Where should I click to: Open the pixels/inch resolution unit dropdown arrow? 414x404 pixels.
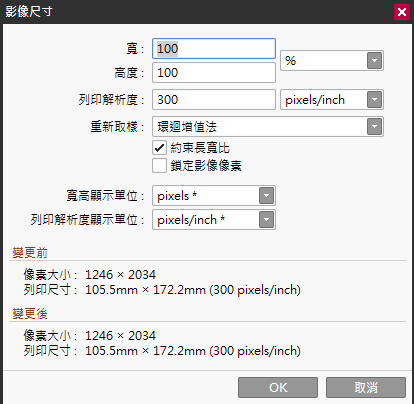pos(374,100)
